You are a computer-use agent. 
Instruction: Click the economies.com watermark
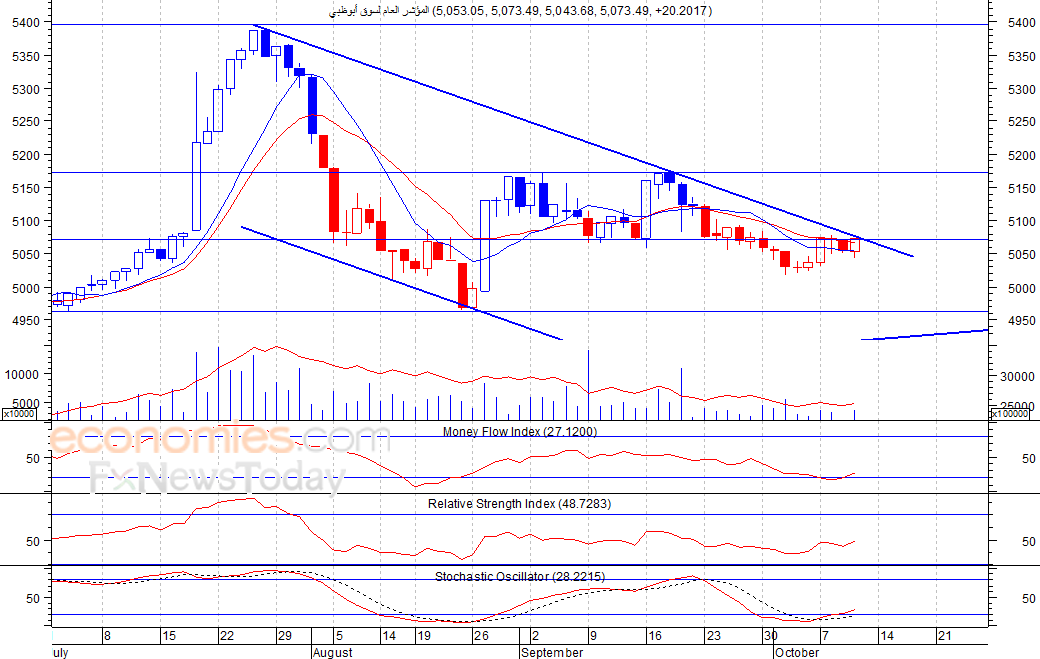[219, 438]
